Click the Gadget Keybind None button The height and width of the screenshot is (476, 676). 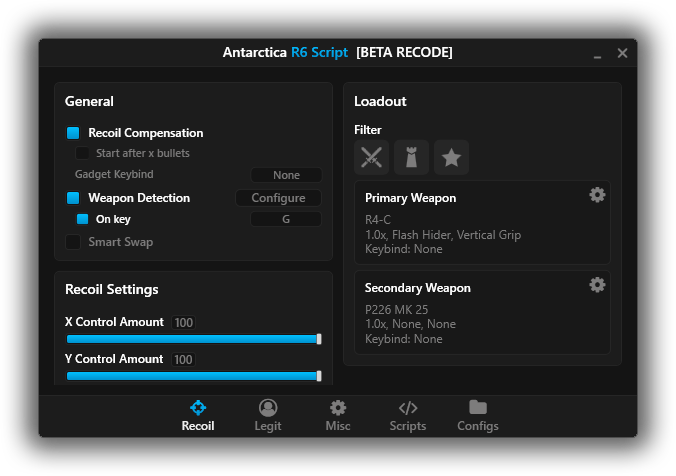(x=286, y=175)
